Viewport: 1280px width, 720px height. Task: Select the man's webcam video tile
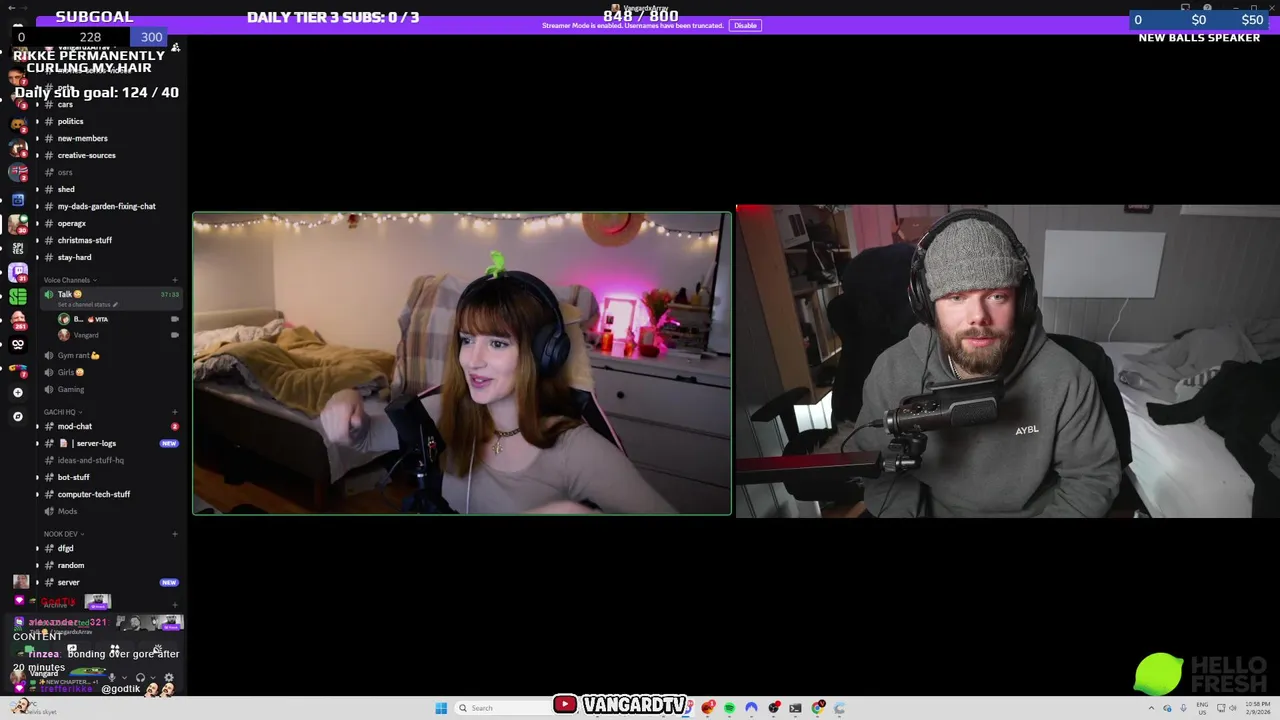1007,361
